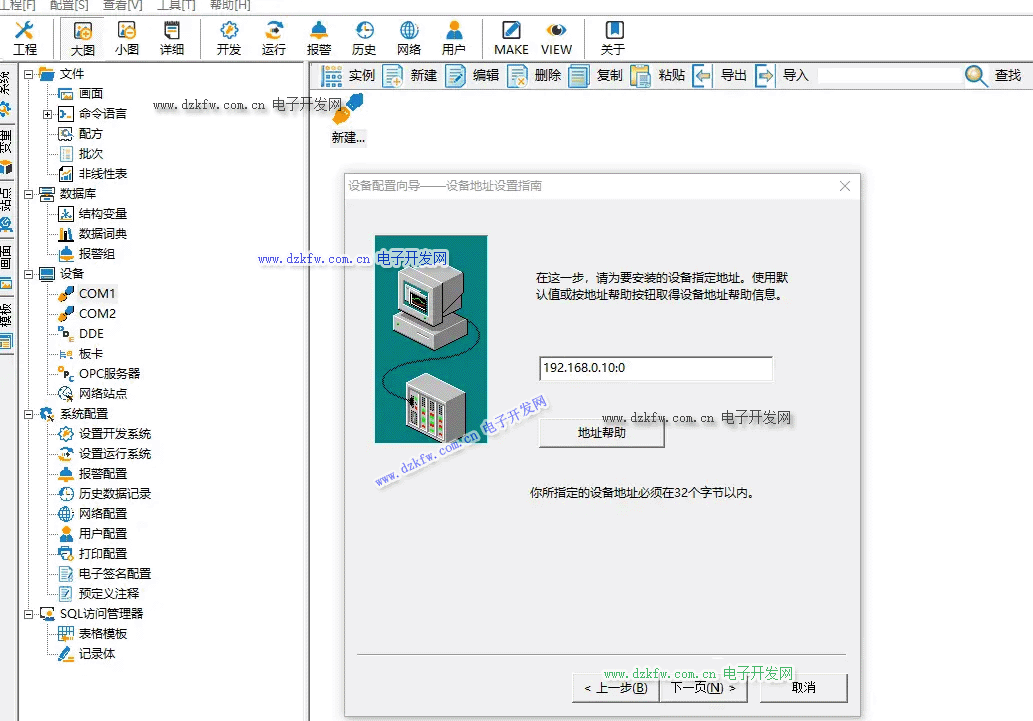This screenshot has height=721, width=1033.
Task: Click the 历史 history clock icon
Action: tap(364, 38)
